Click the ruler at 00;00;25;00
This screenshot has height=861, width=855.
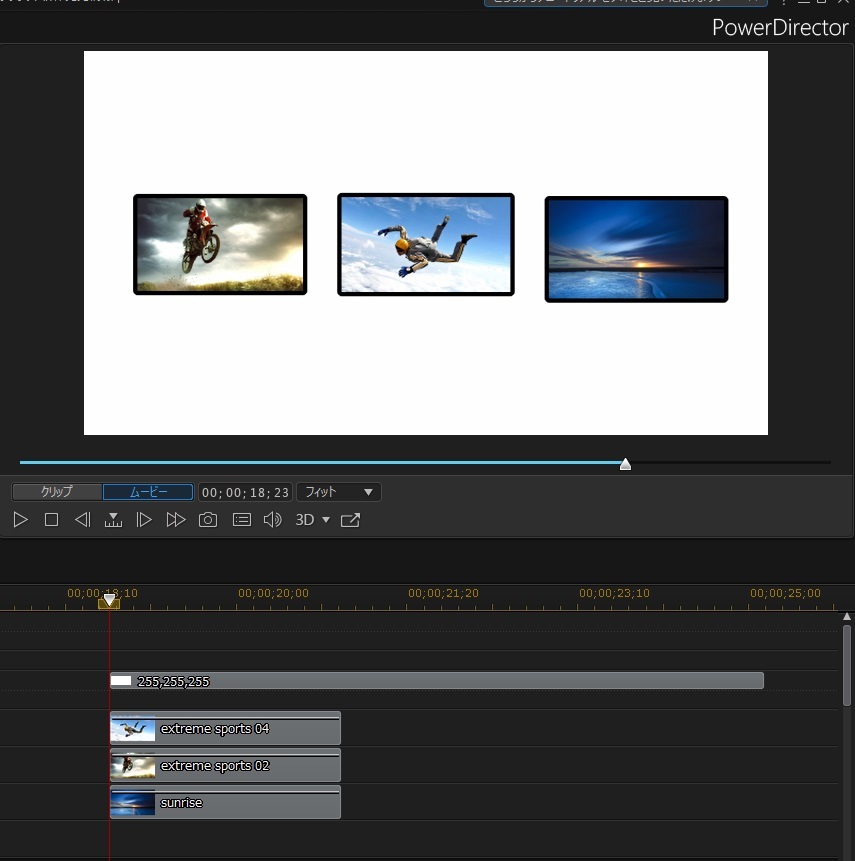785,593
